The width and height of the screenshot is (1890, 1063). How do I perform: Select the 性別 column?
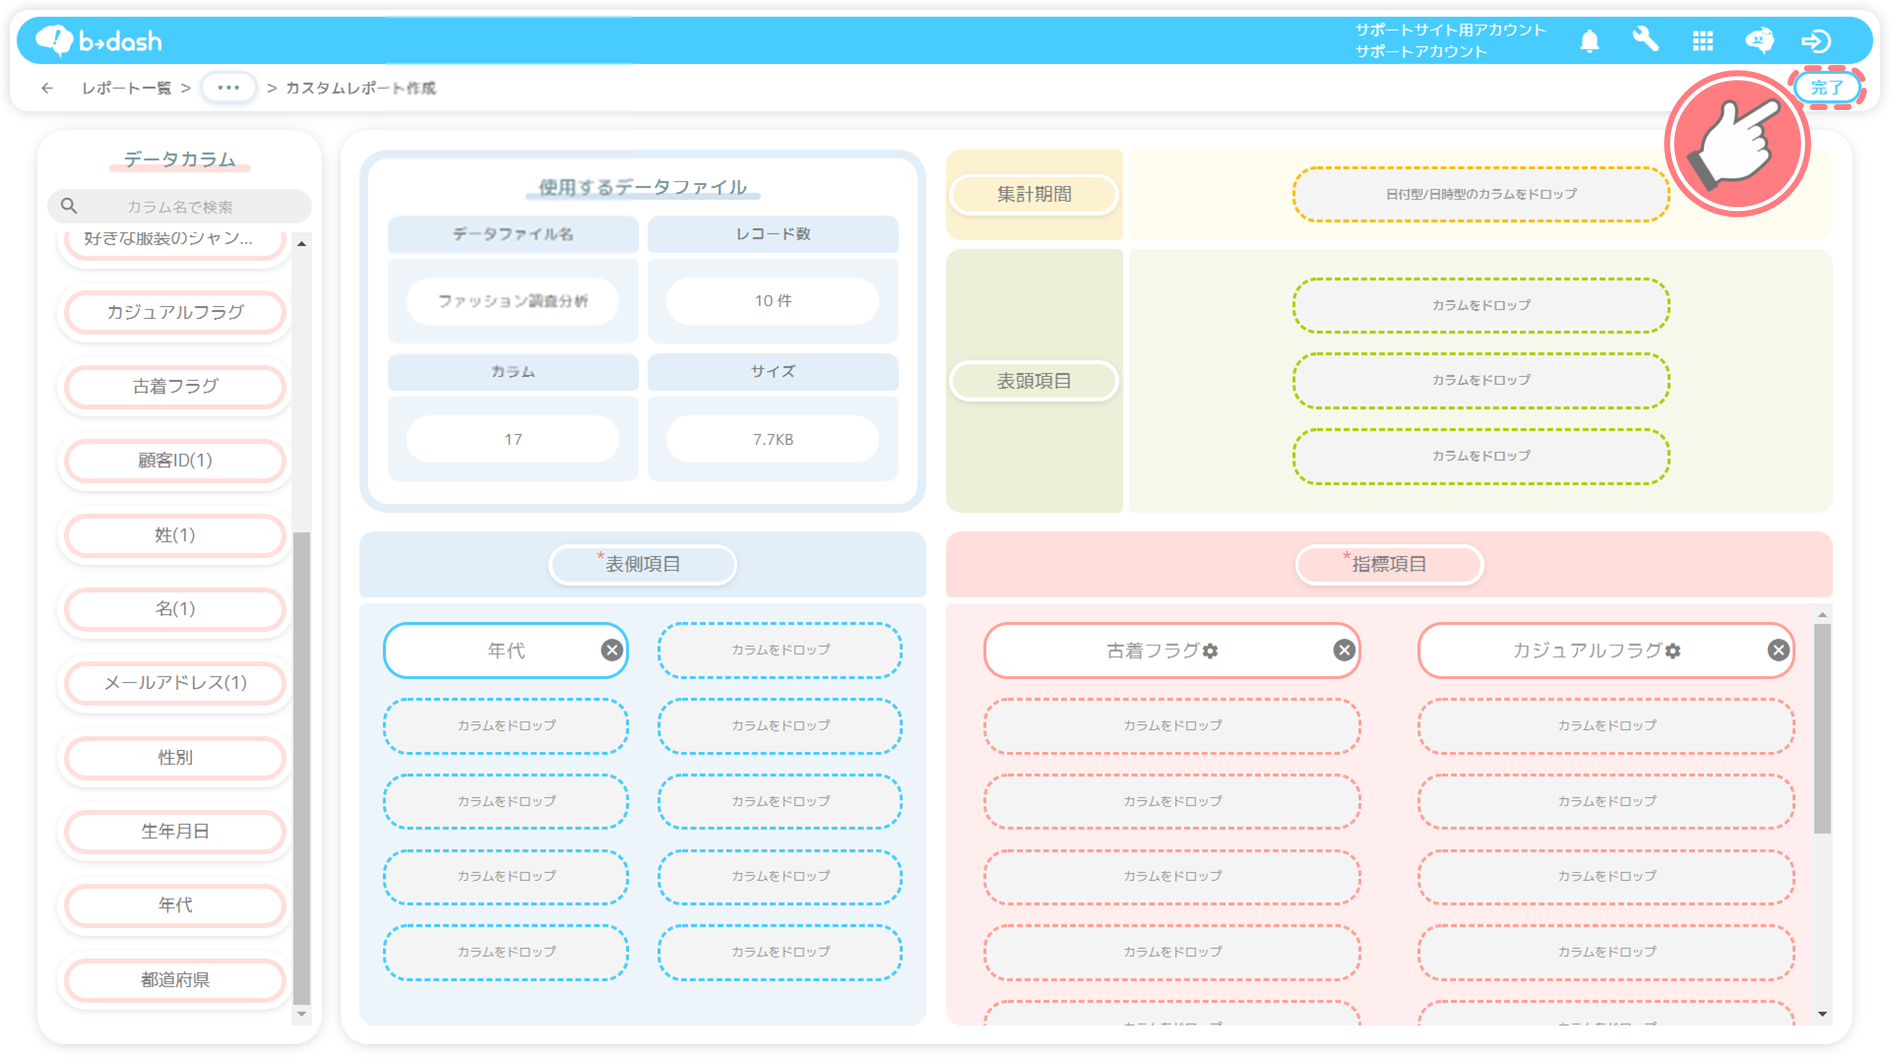point(175,757)
